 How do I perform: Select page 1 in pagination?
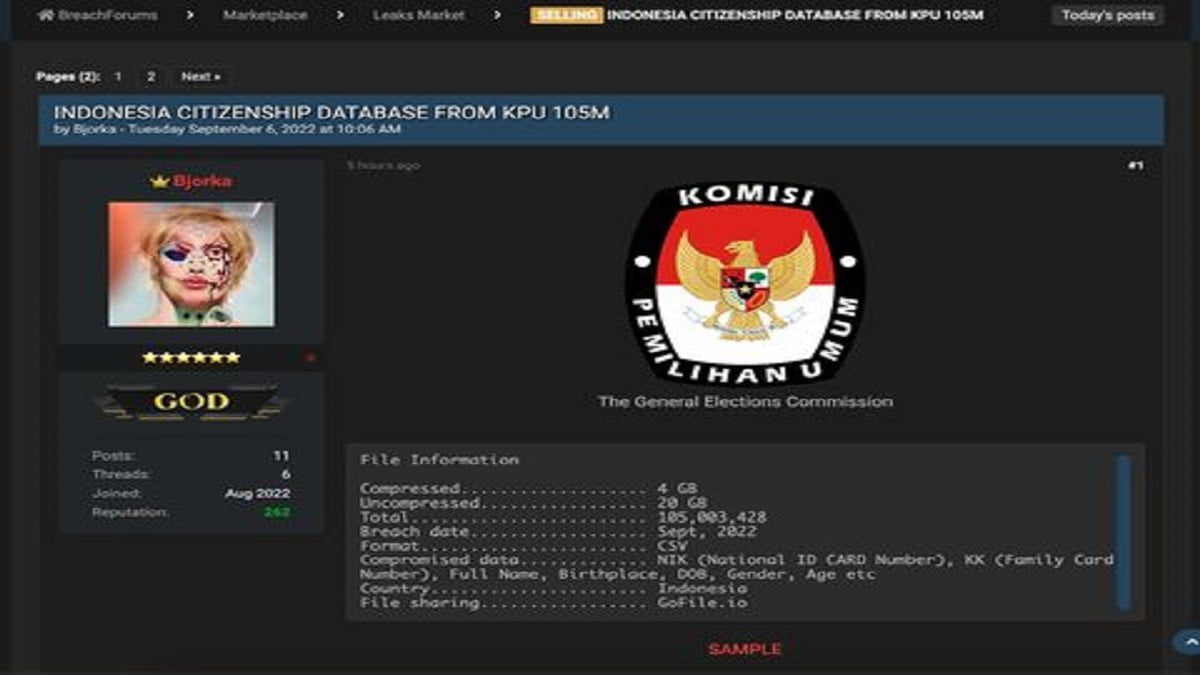[118, 77]
